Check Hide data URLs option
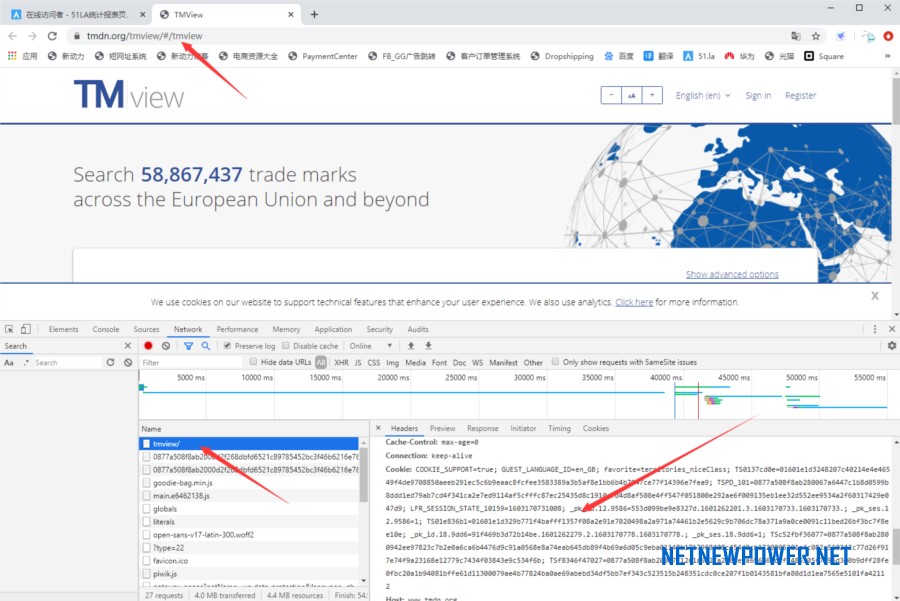 [253, 362]
